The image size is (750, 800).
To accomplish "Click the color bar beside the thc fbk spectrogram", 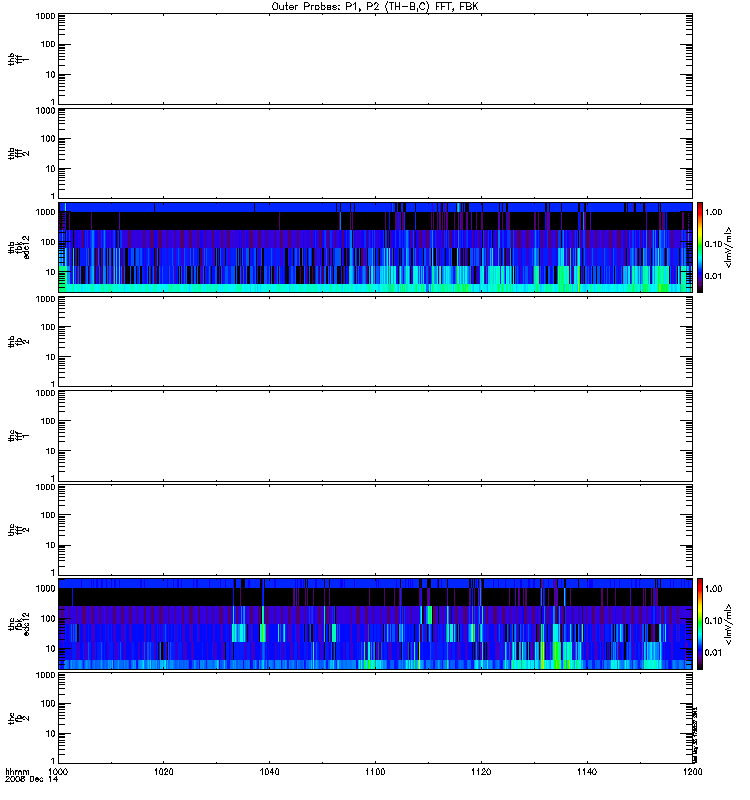I will pyautogui.click(x=700, y=623).
